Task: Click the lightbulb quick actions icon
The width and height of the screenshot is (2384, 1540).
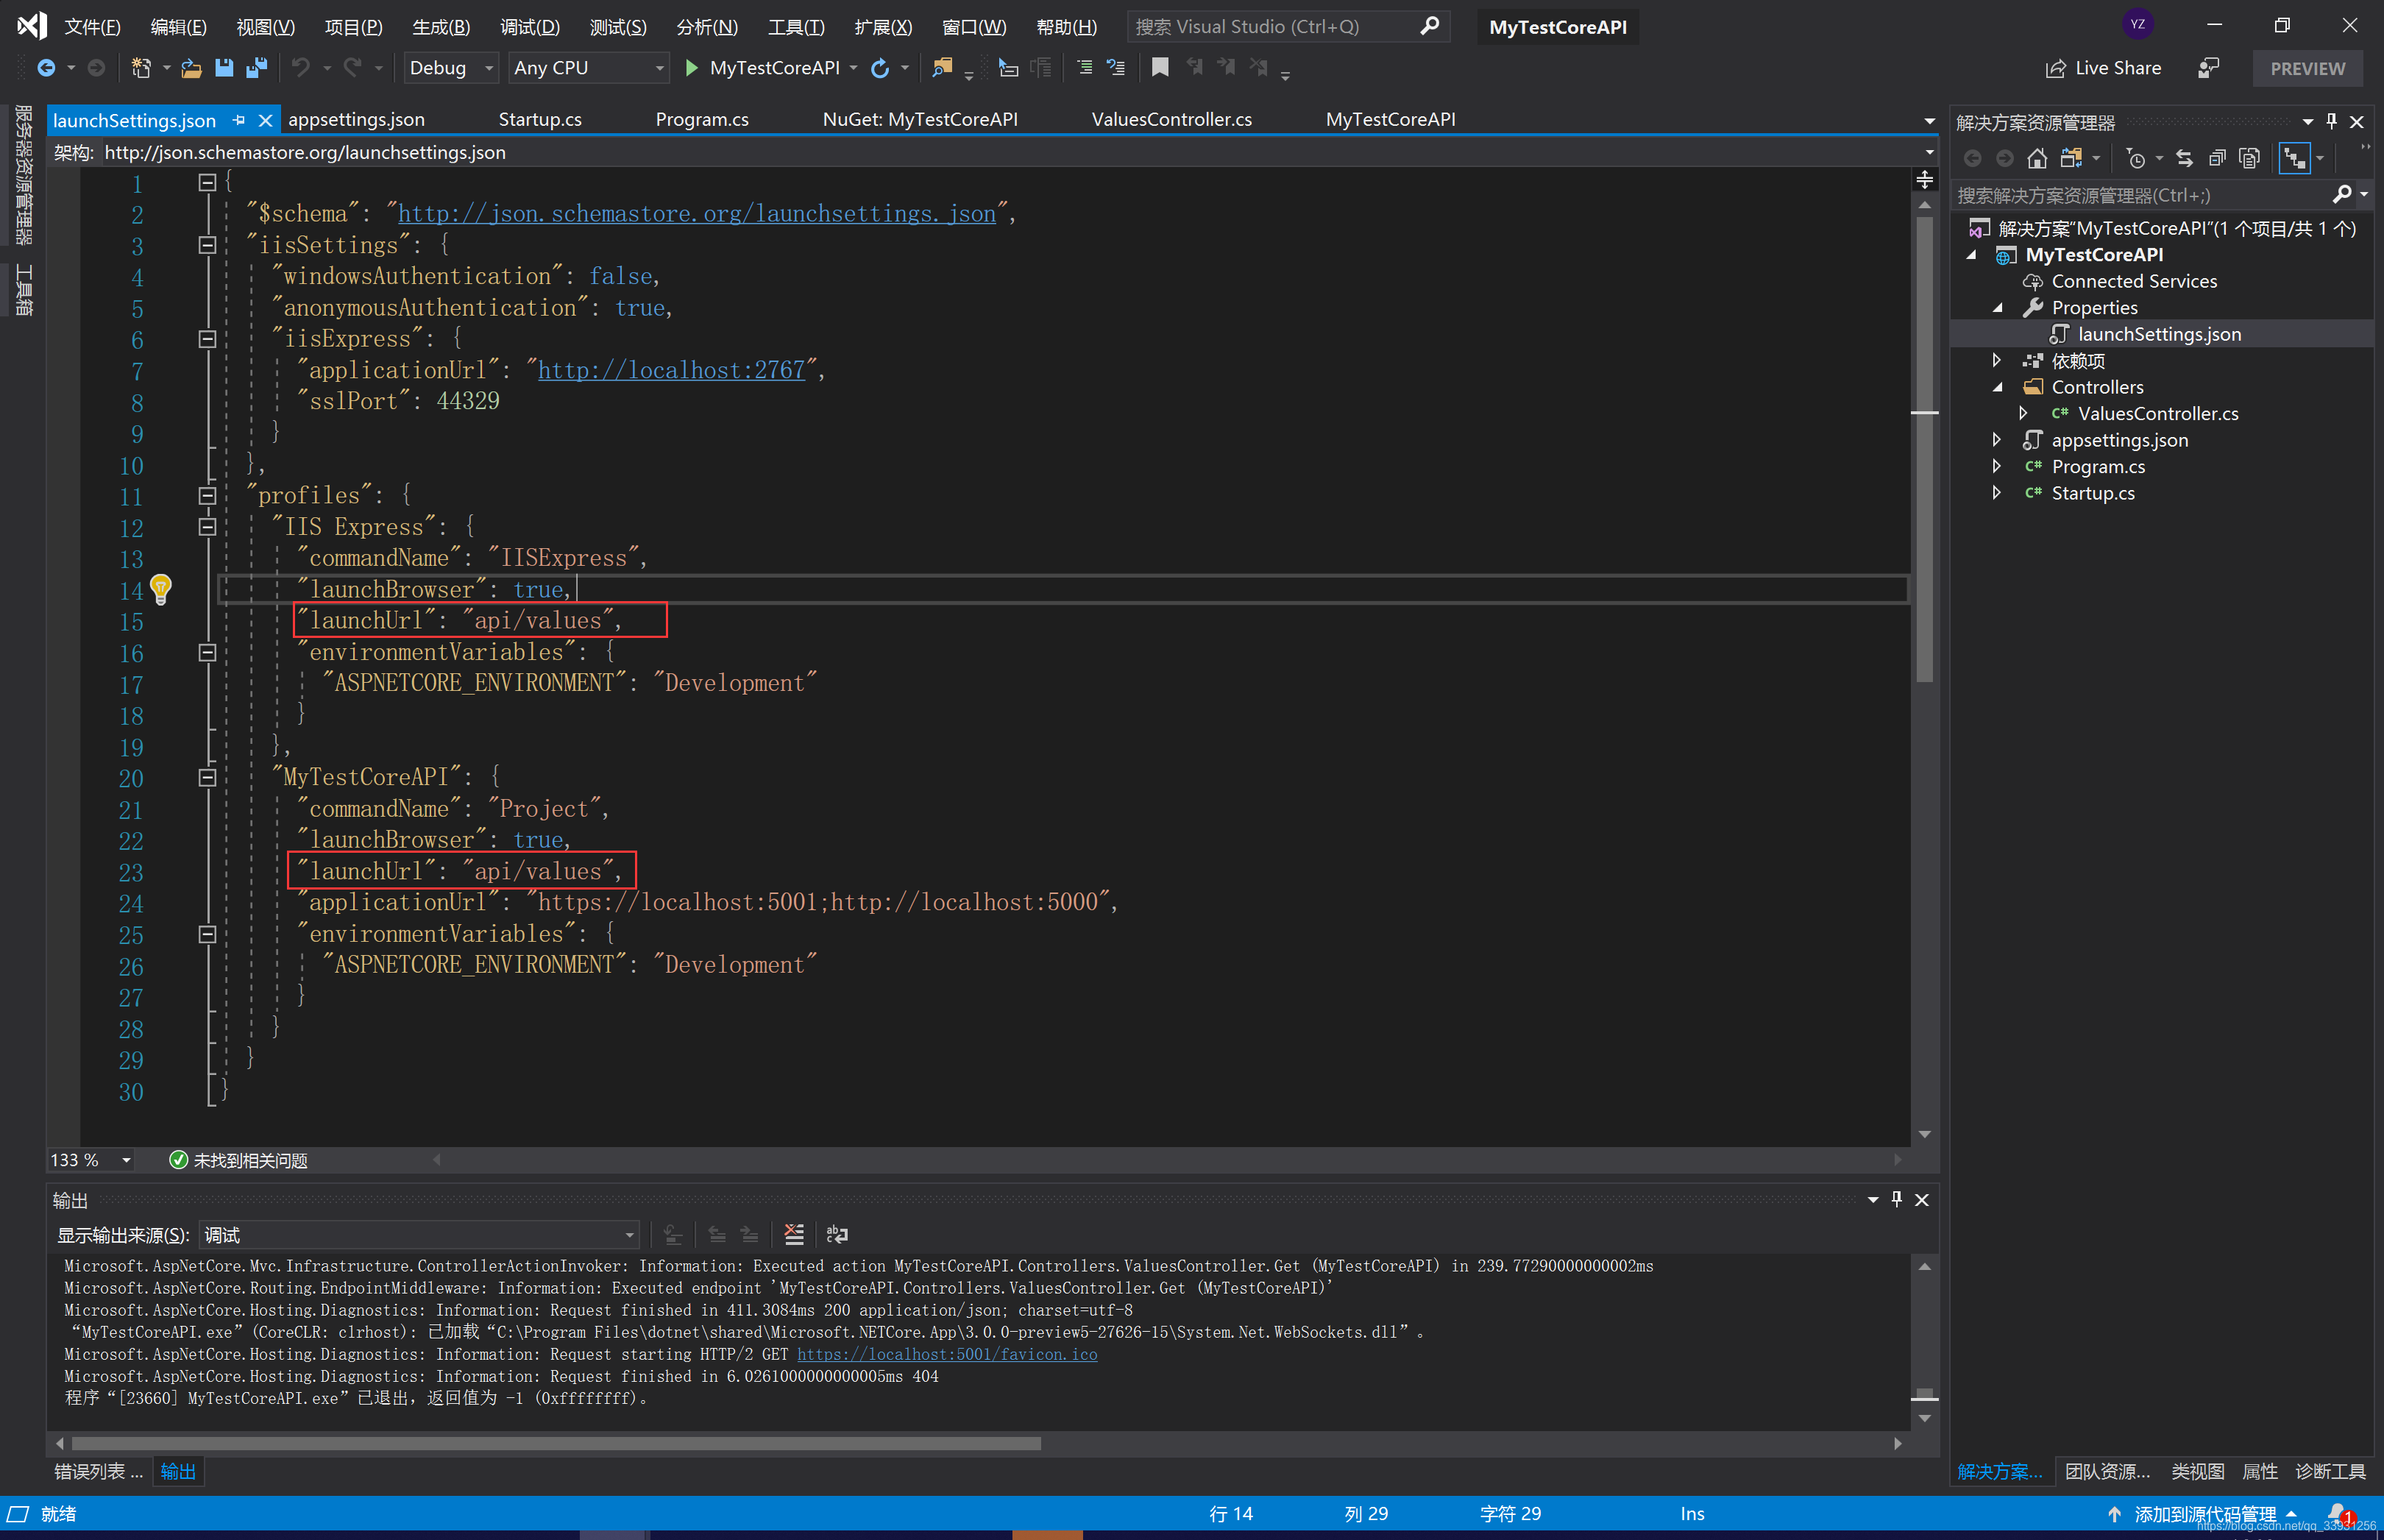Action: [161, 588]
